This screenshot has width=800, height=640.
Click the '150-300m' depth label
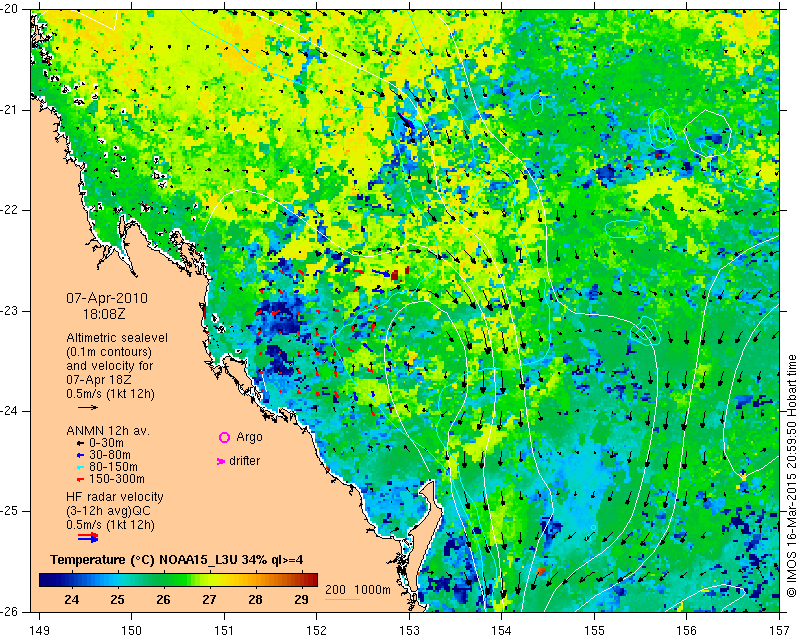click(x=117, y=479)
